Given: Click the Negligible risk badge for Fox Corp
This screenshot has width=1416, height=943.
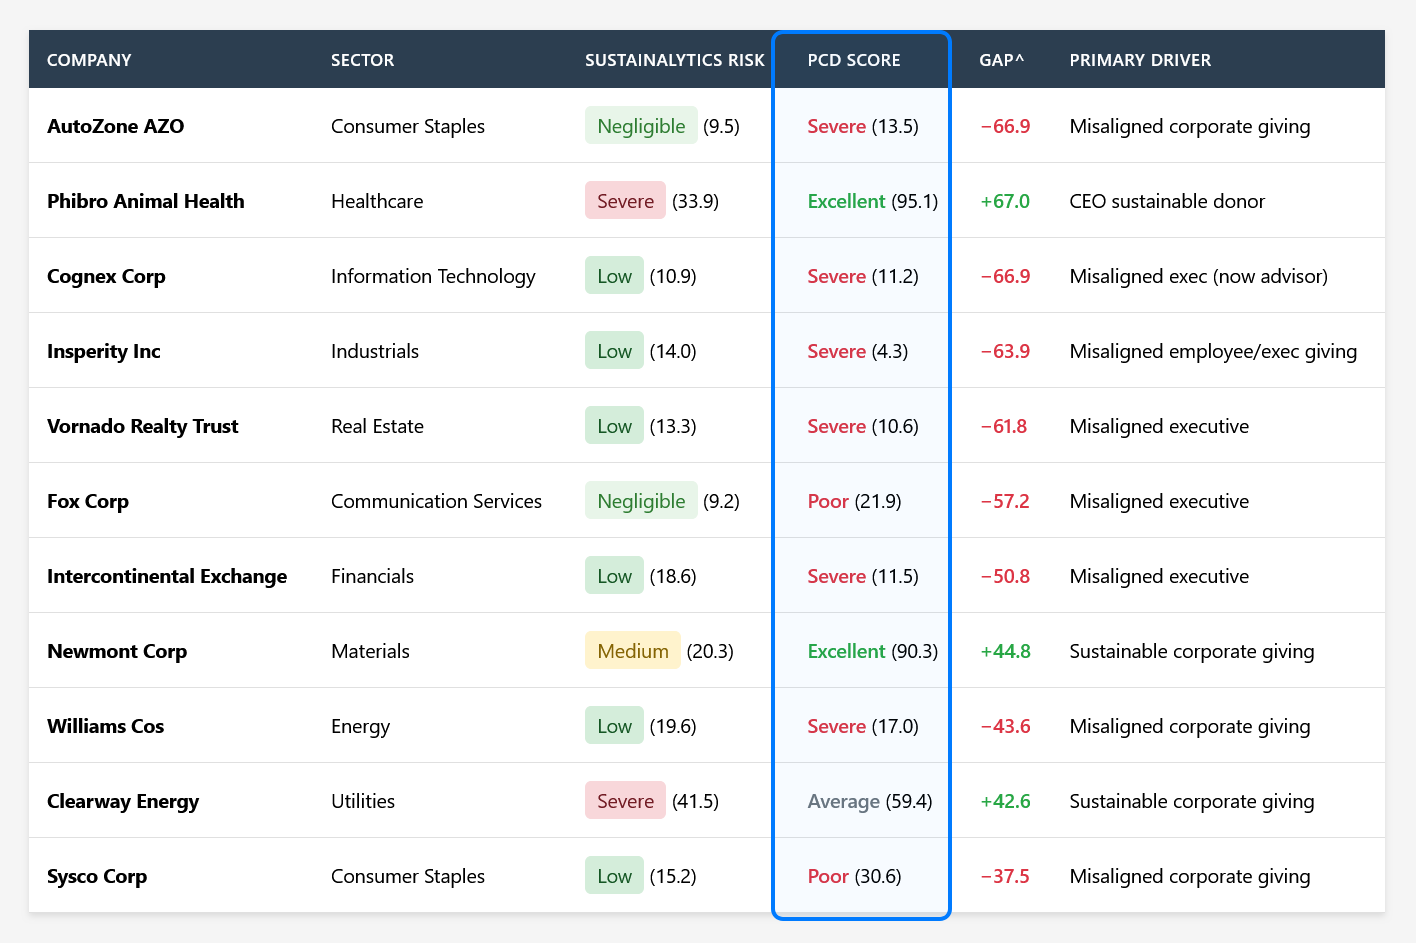Looking at the screenshot, I should [641, 501].
